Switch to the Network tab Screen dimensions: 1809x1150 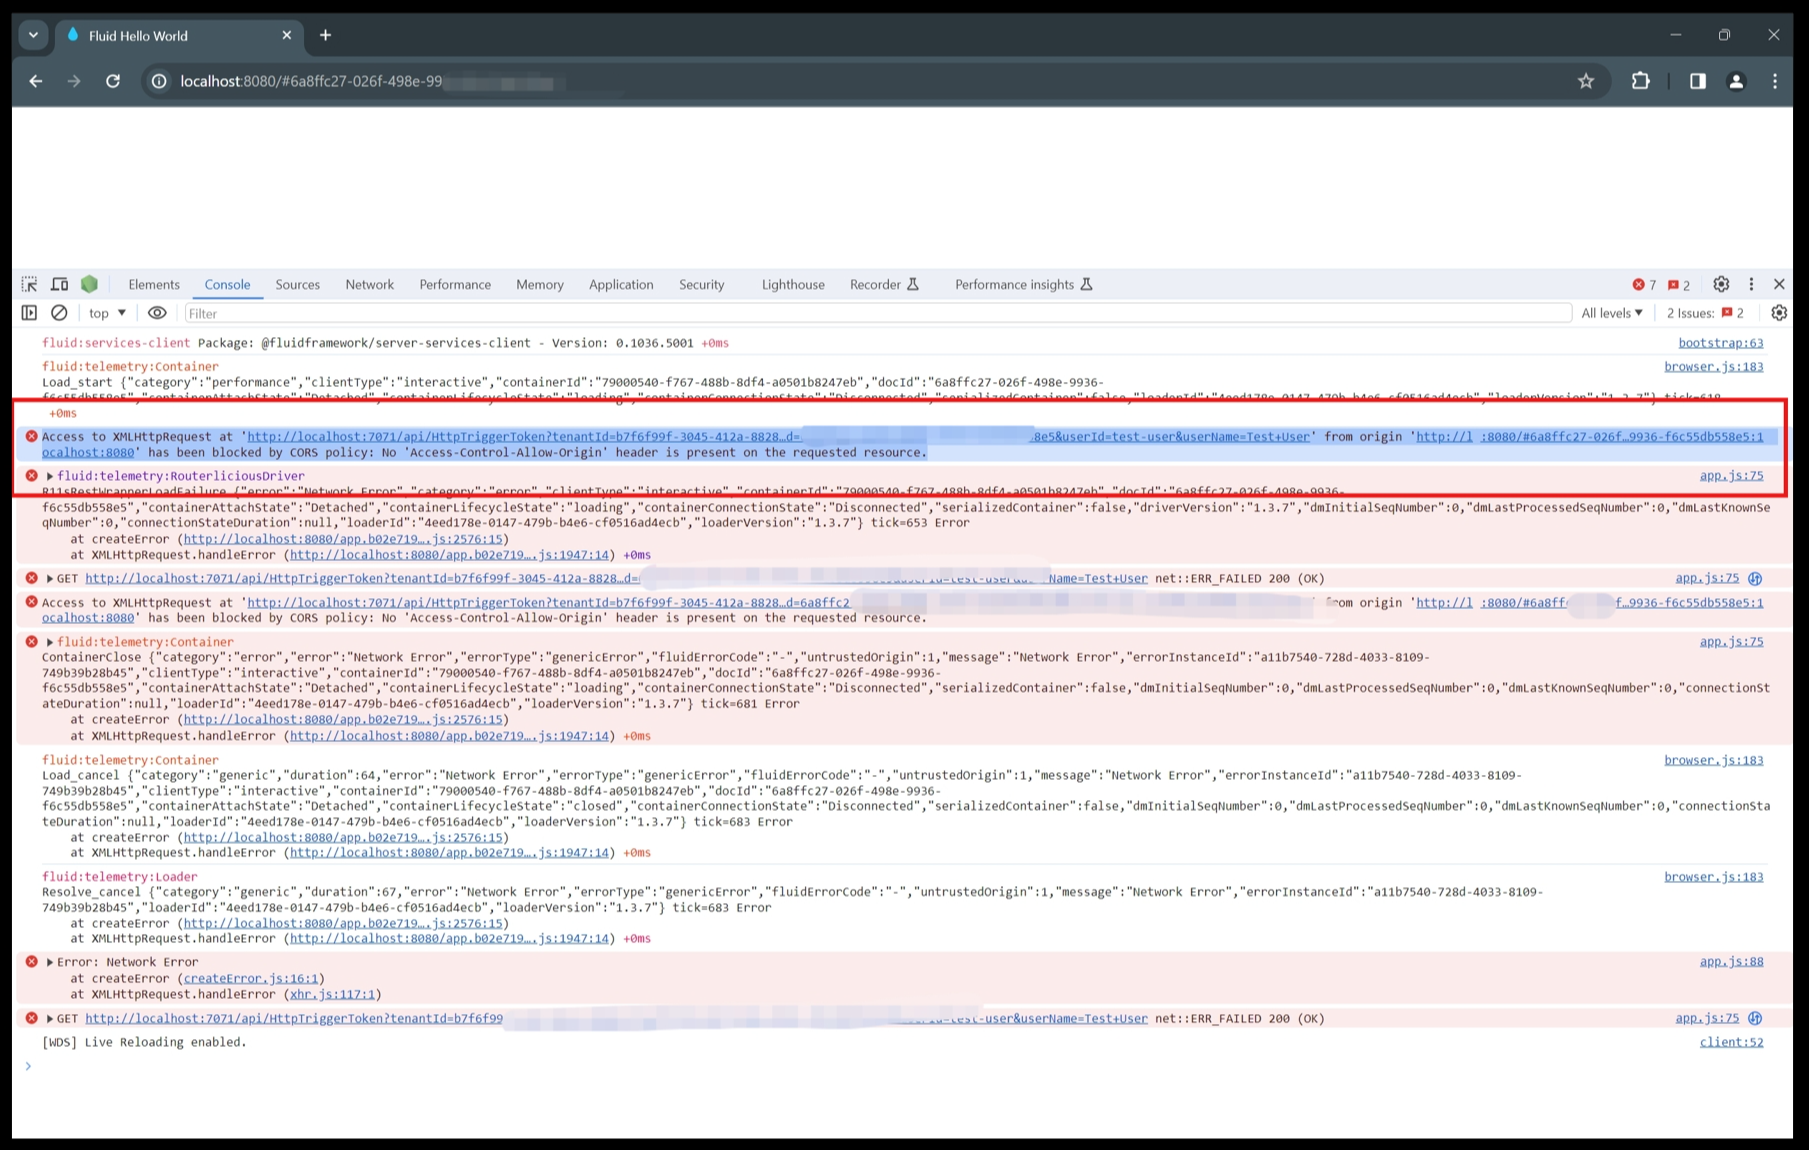point(369,285)
